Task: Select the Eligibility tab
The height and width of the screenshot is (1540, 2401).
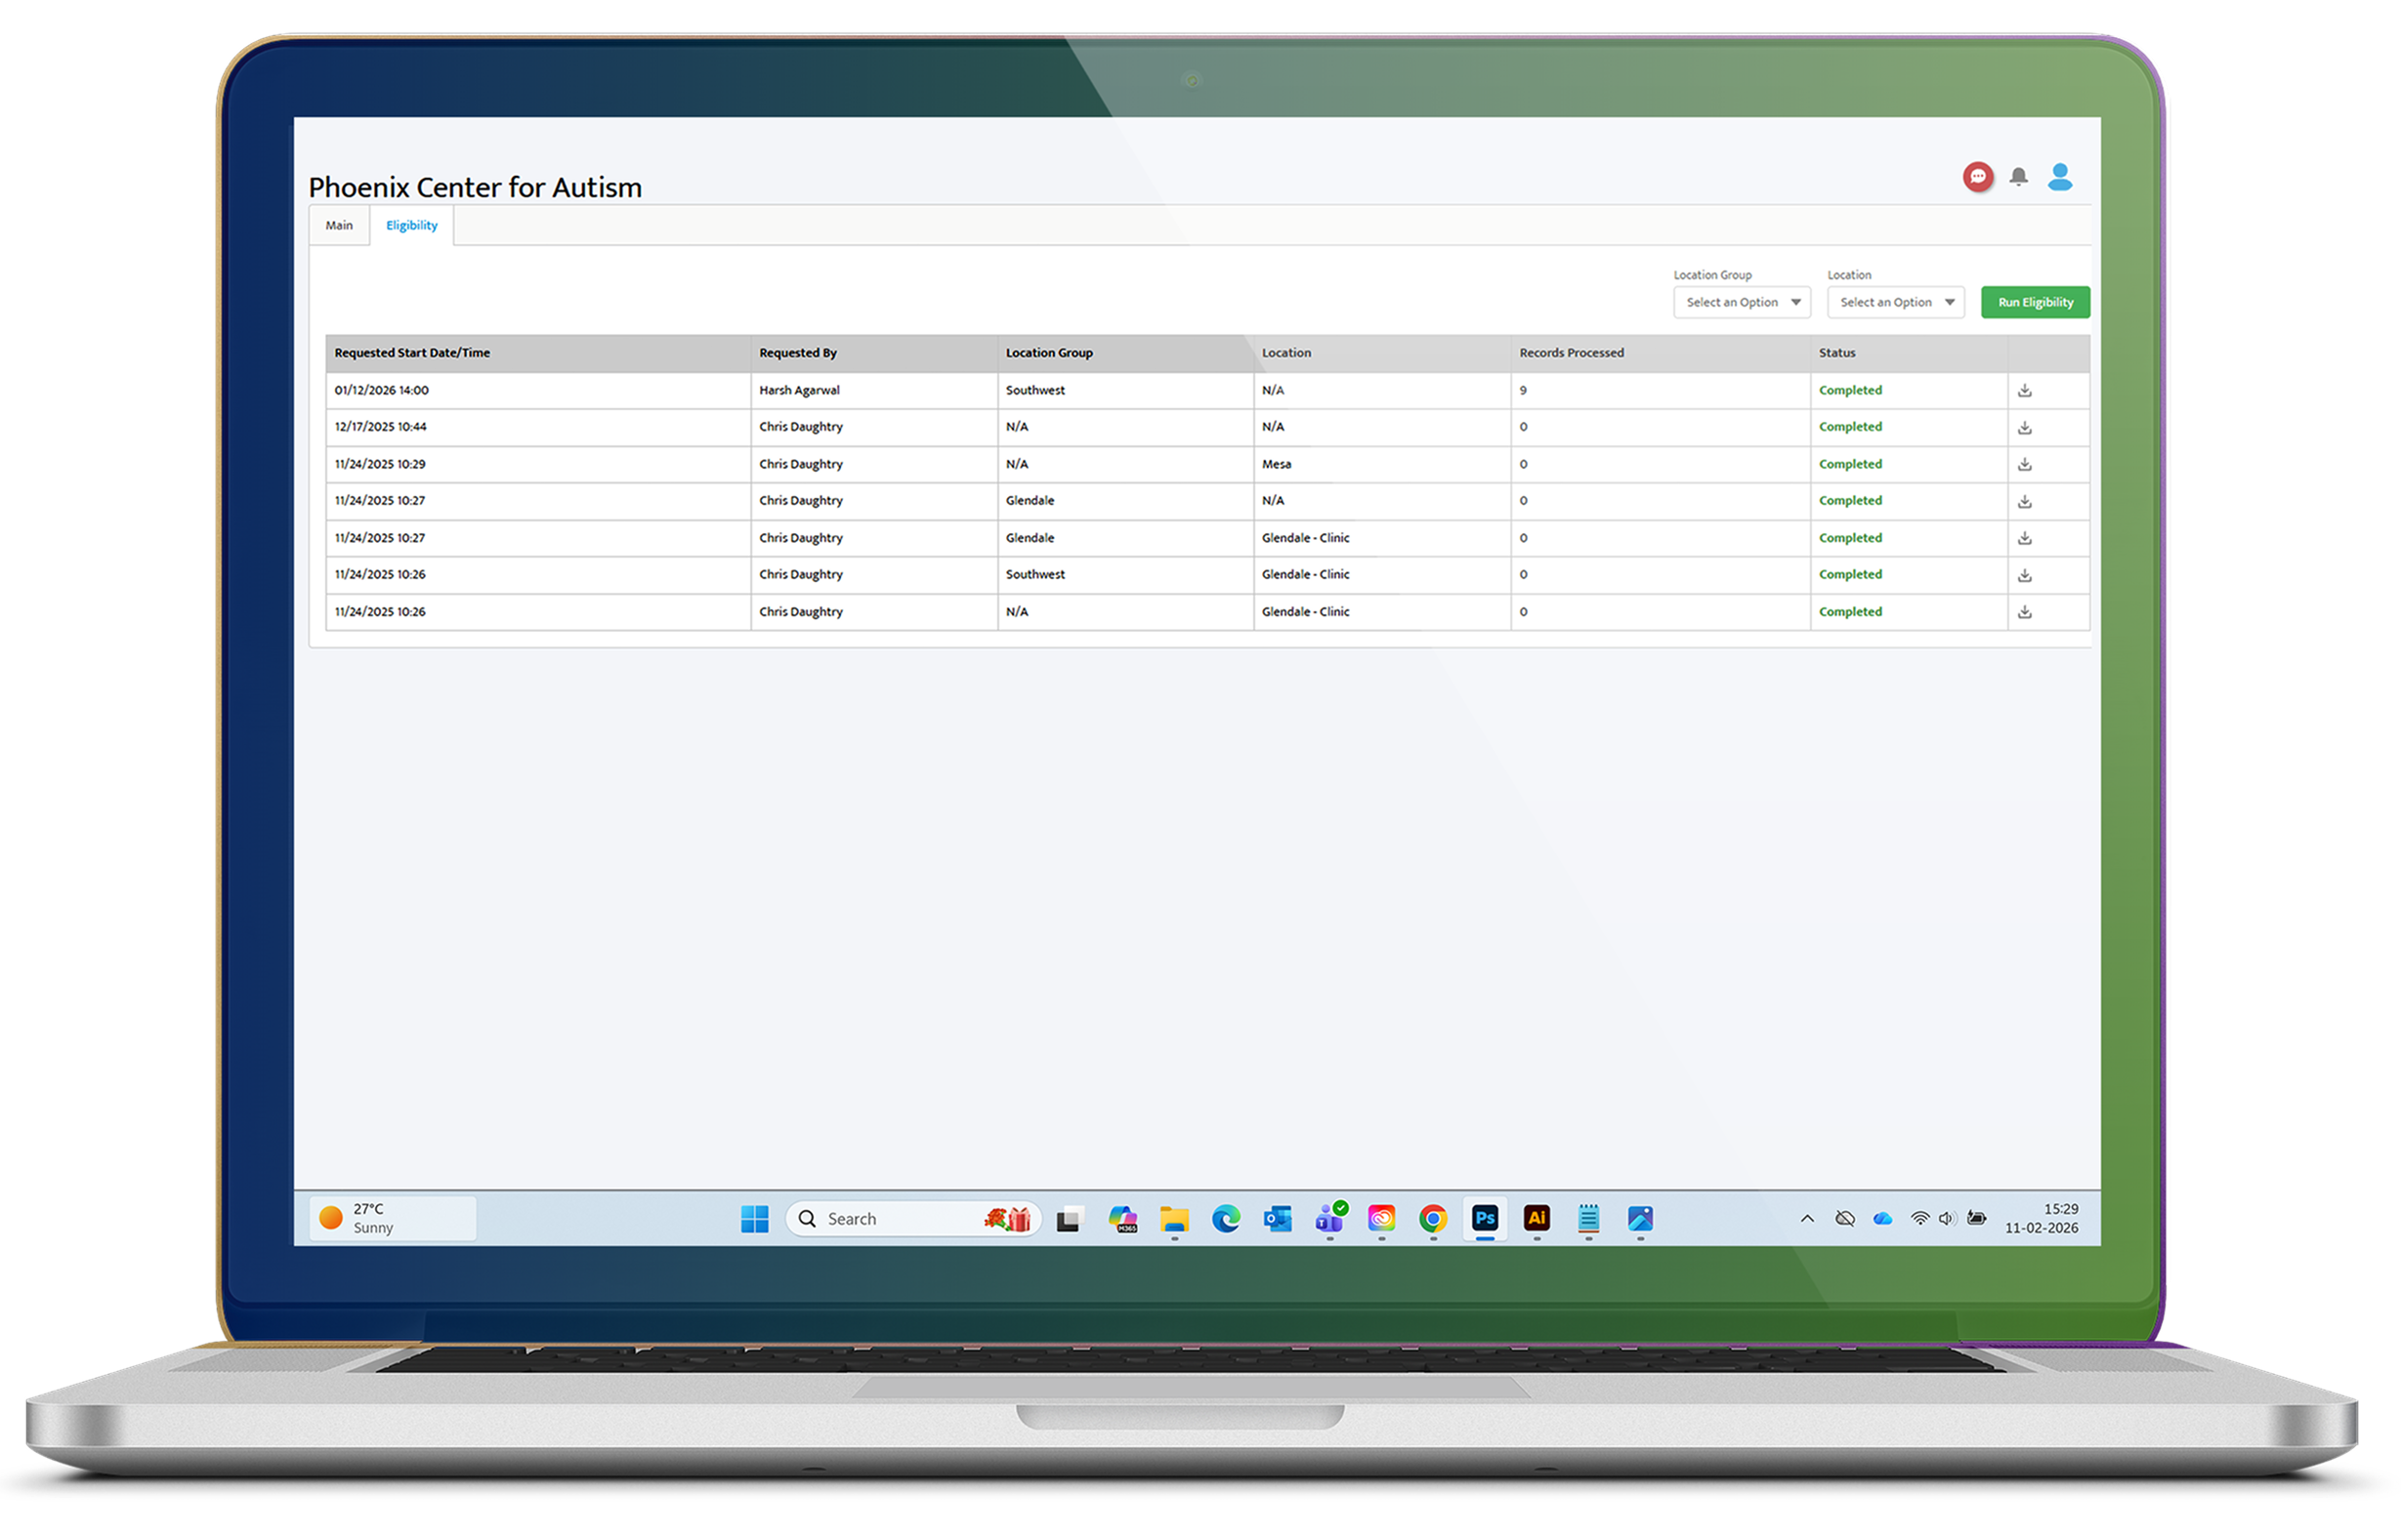Action: click(411, 226)
